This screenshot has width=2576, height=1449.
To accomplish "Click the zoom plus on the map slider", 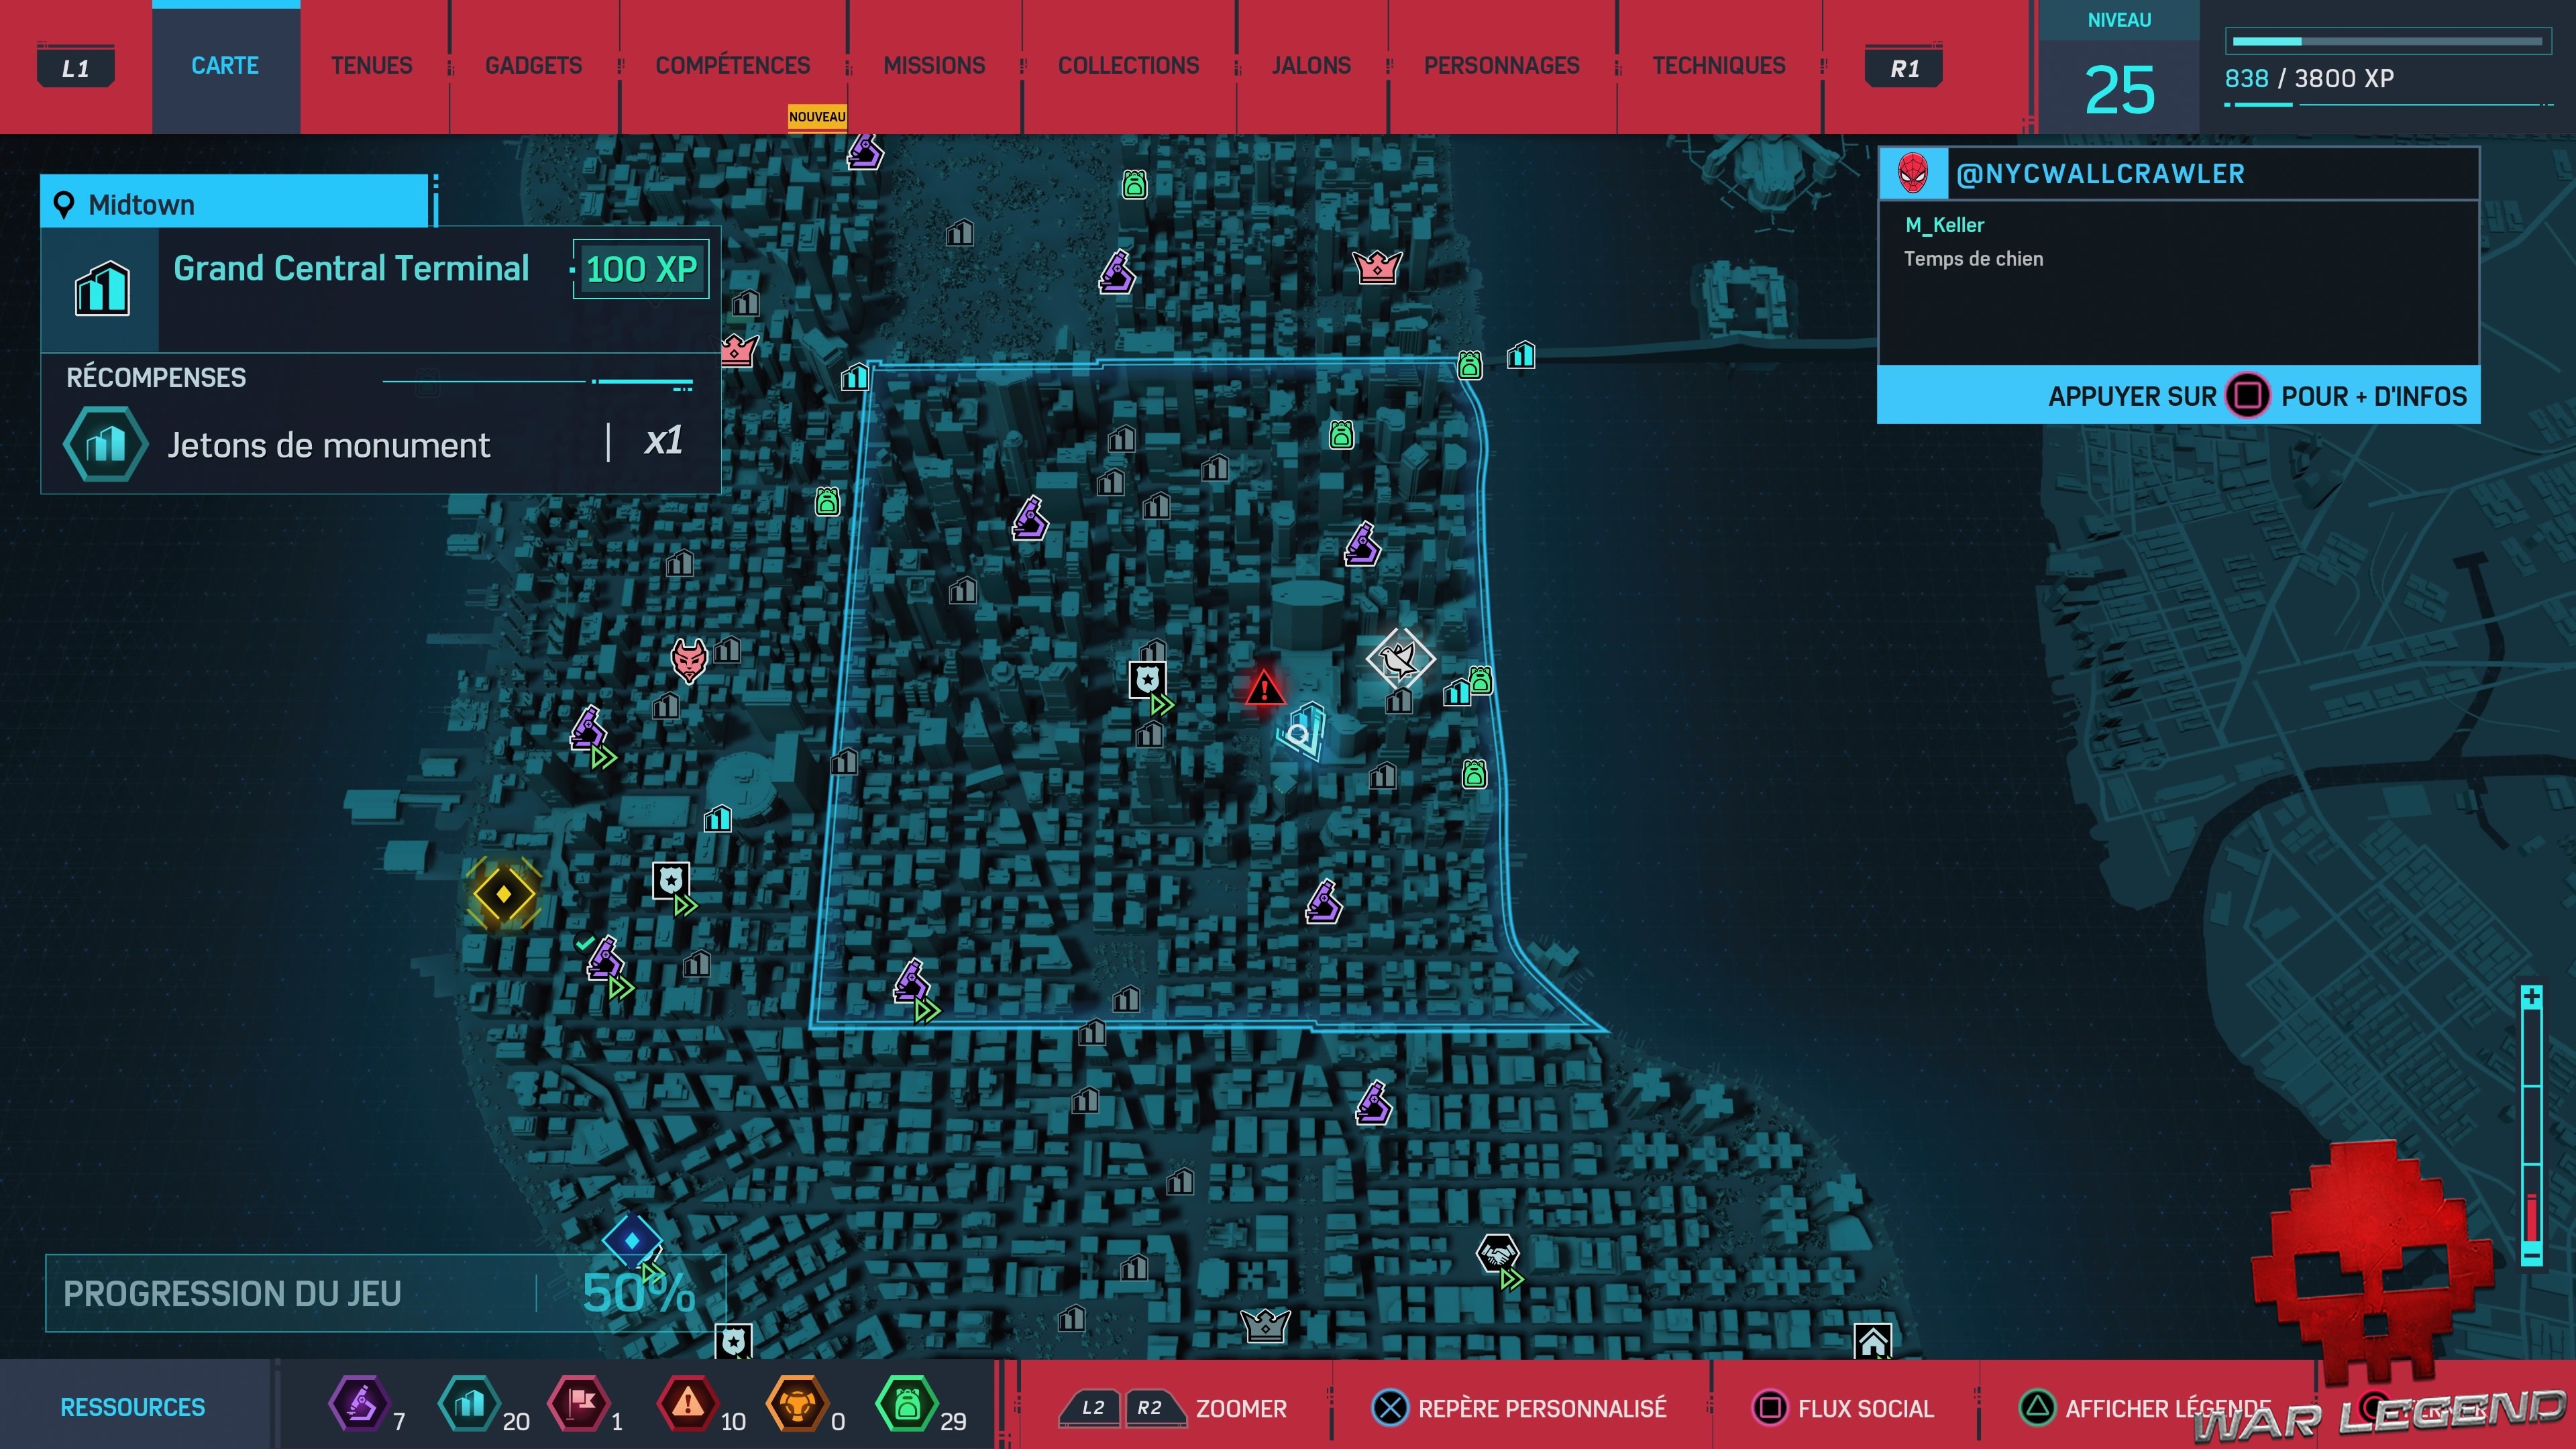I will (x=2531, y=997).
